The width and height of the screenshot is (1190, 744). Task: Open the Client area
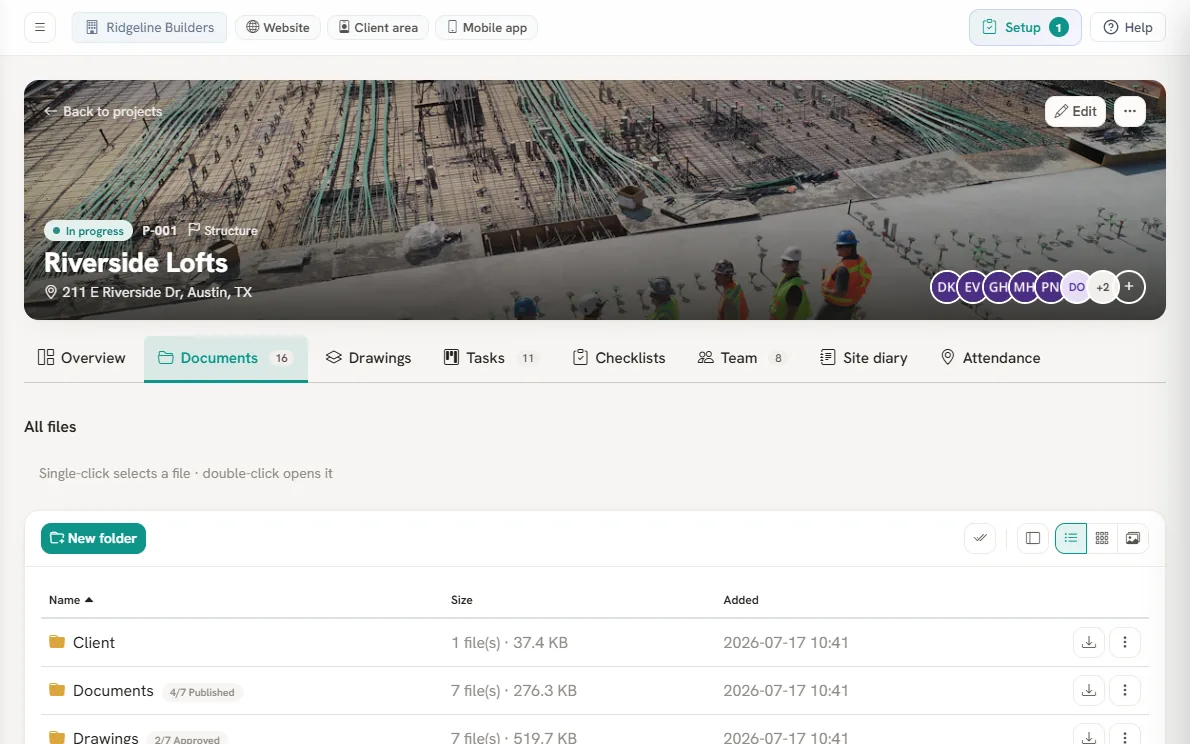(x=378, y=27)
